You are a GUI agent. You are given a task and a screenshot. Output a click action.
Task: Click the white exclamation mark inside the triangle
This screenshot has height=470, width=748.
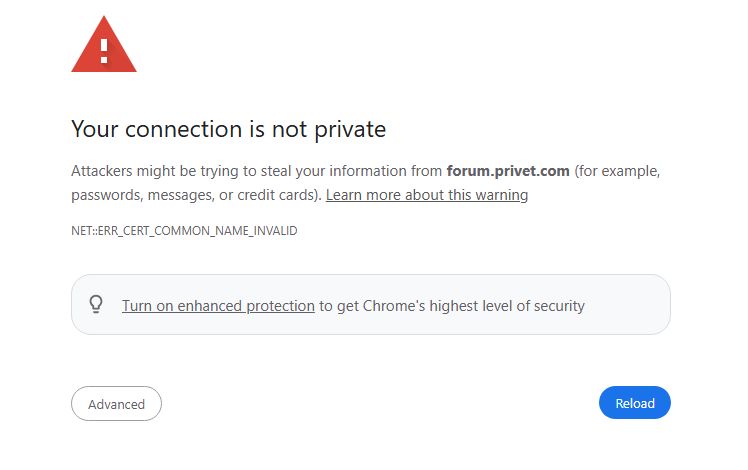click(104, 51)
